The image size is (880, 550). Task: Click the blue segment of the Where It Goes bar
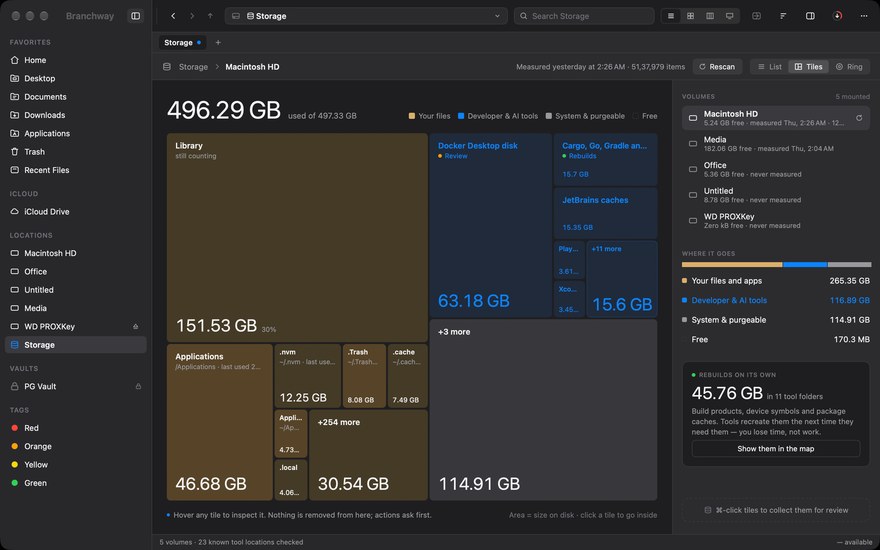click(x=805, y=264)
